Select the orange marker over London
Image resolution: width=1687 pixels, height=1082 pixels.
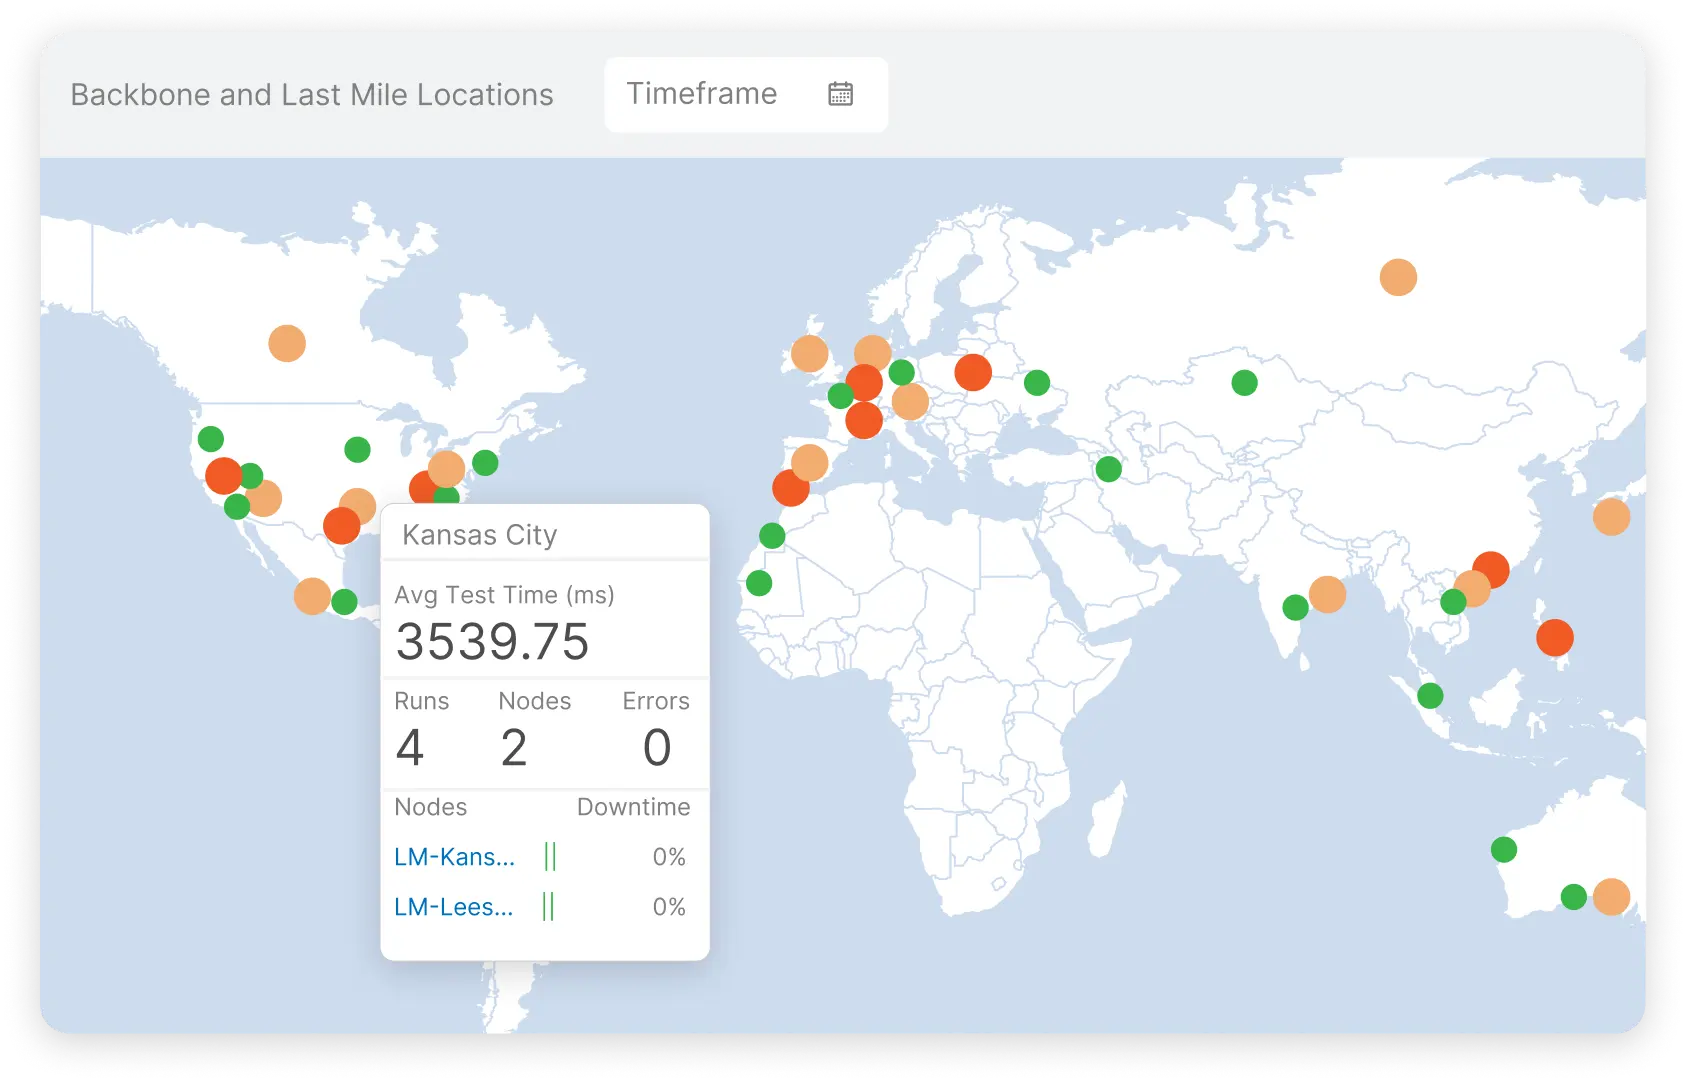pyautogui.click(x=810, y=353)
